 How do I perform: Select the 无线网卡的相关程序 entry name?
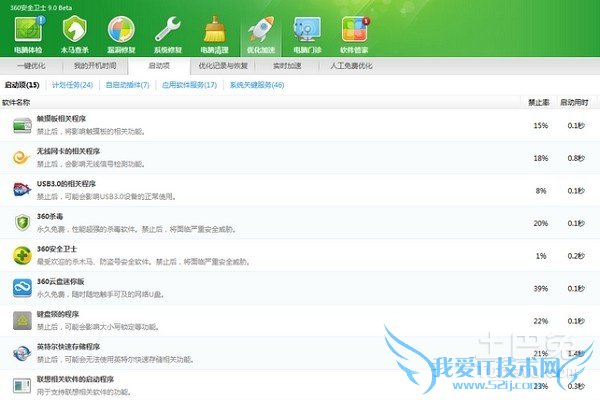(68, 151)
